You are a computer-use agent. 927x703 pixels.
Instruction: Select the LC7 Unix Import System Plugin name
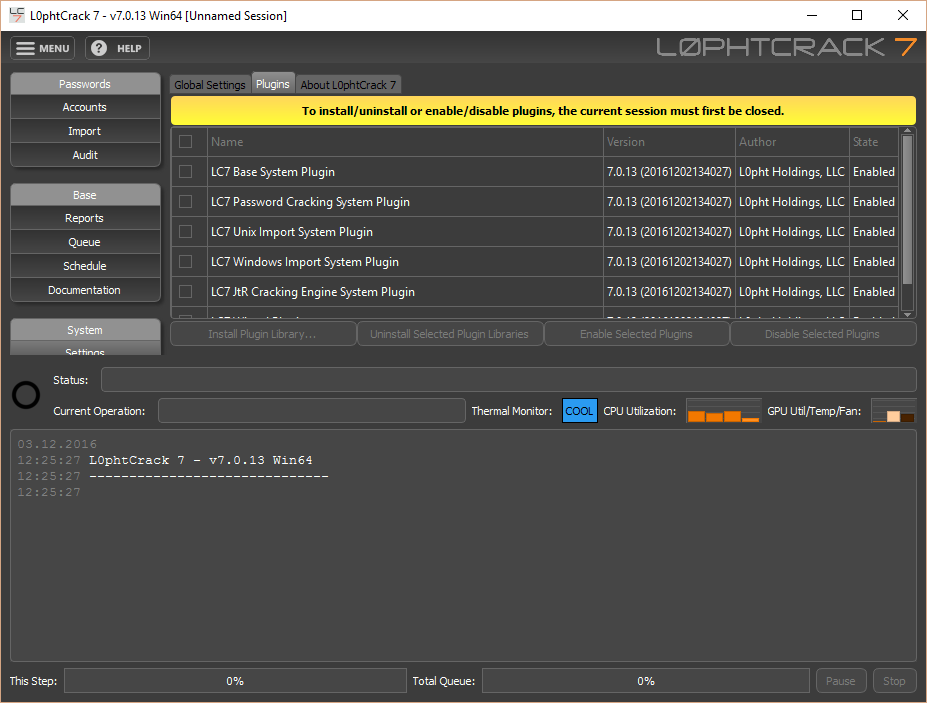click(x=405, y=232)
